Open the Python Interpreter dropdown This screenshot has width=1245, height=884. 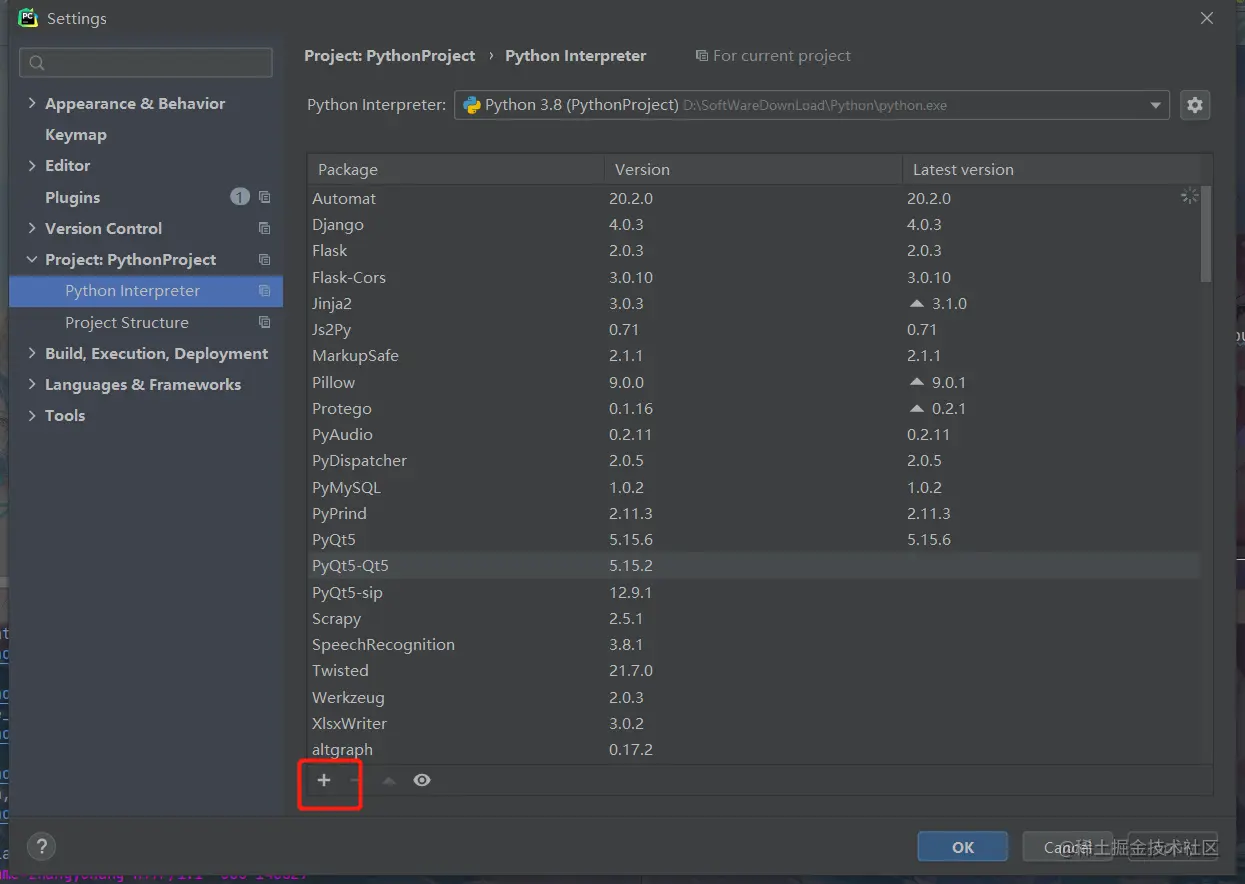point(1156,105)
